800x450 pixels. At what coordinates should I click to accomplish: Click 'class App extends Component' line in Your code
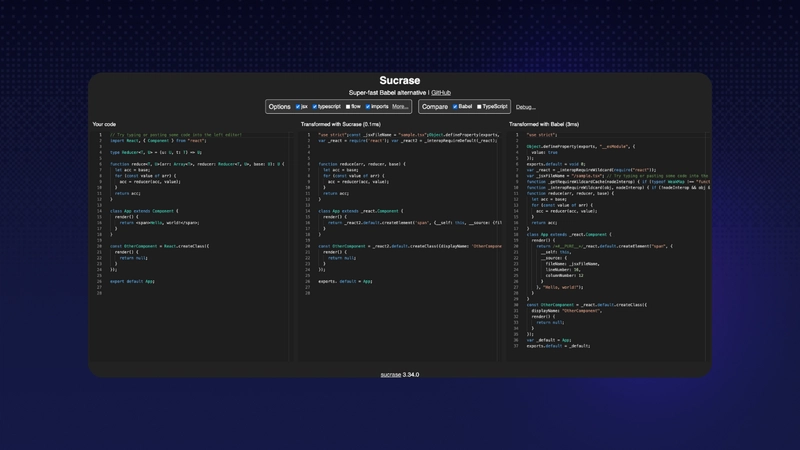click(x=144, y=211)
